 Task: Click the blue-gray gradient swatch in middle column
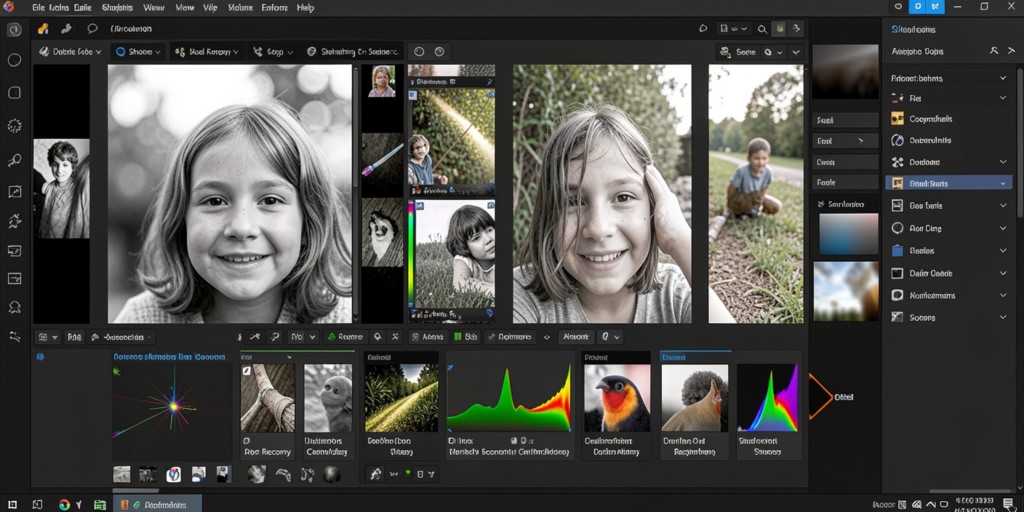click(848, 234)
